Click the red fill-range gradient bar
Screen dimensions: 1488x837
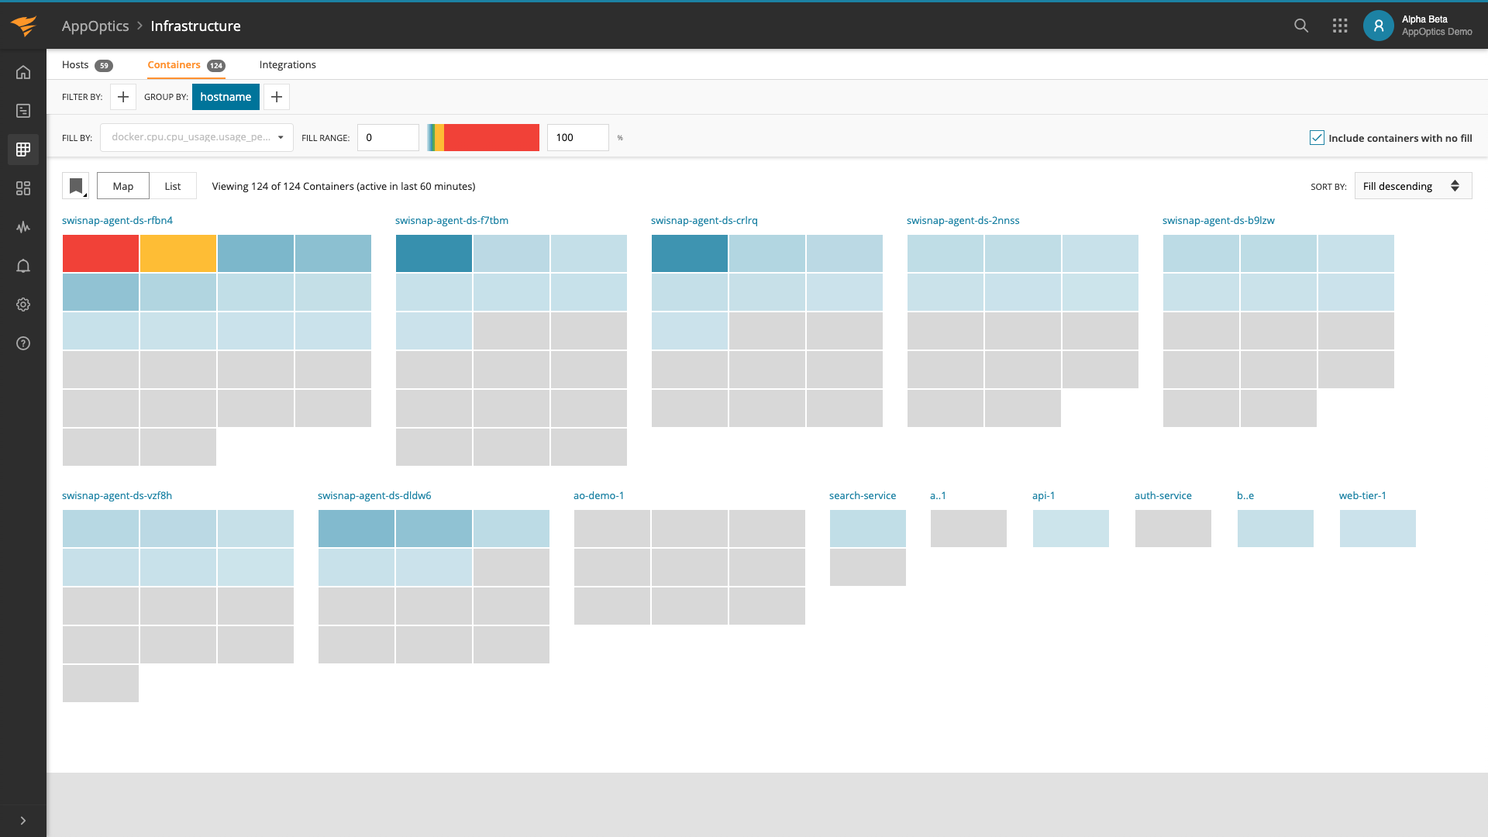pyautogui.click(x=495, y=137)
